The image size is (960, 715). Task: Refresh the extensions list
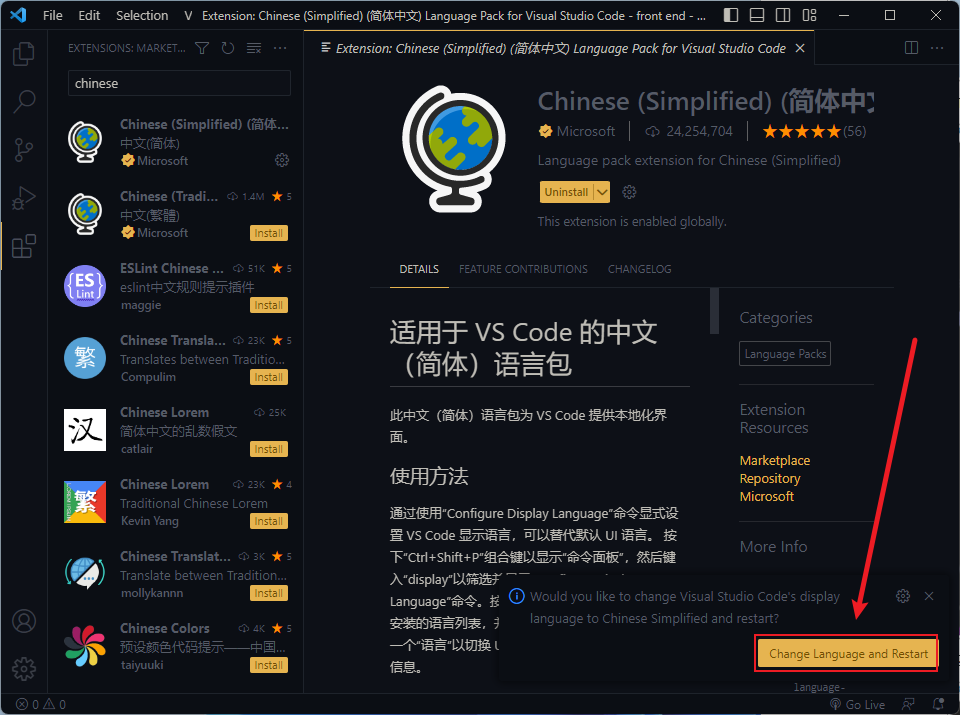pos(228,48)
